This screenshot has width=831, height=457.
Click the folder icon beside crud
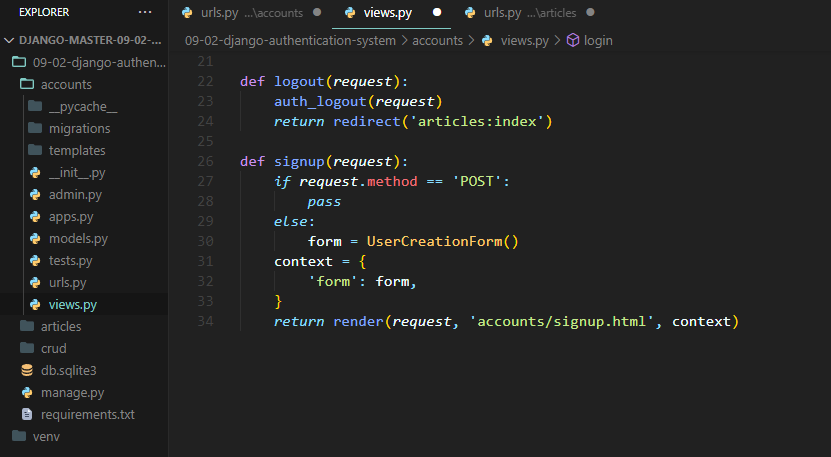tap(27, 348)
